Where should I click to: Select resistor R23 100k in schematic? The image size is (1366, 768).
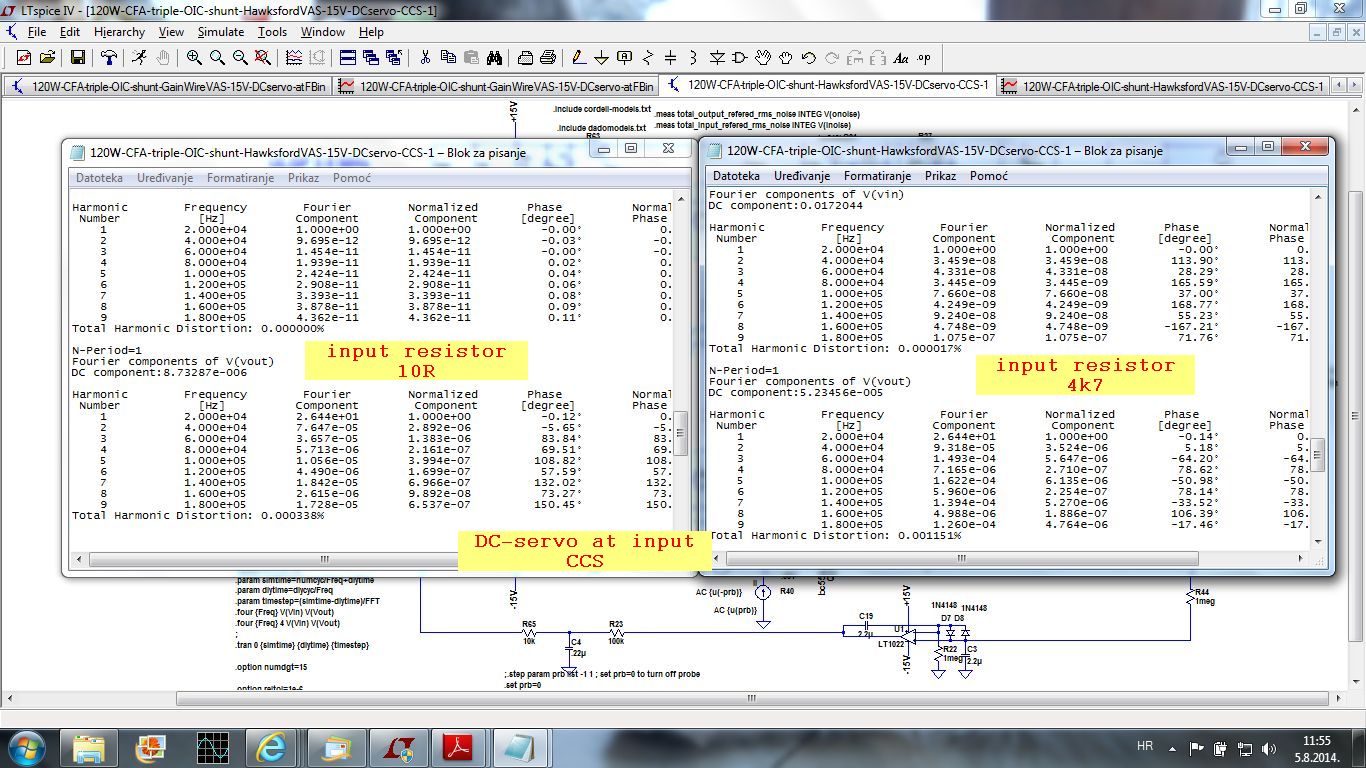[616, 632]
